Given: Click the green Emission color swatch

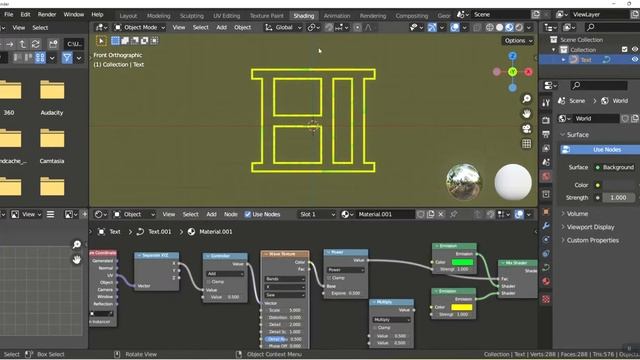Looking at the screenshot, I should 462,262.
